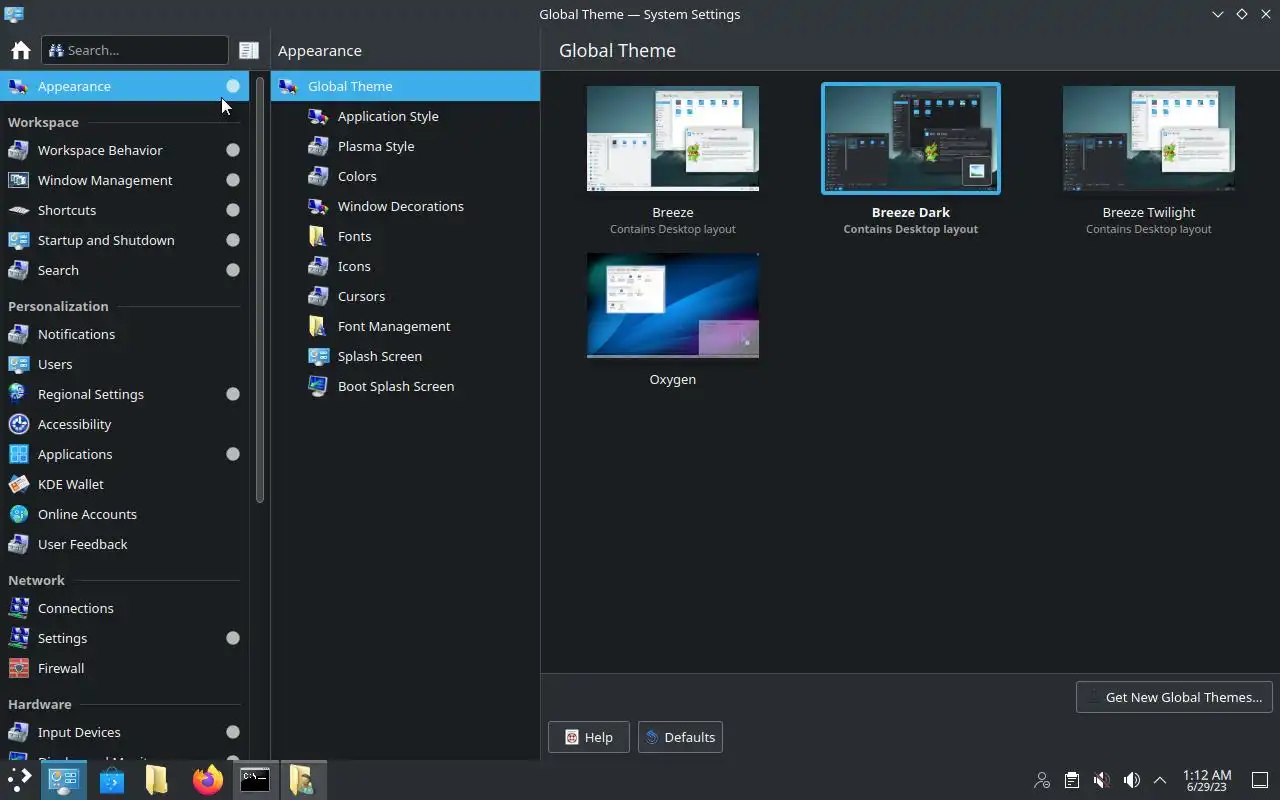Open Cursors settings page
The image size is (1280, 800).
(405, 296)
